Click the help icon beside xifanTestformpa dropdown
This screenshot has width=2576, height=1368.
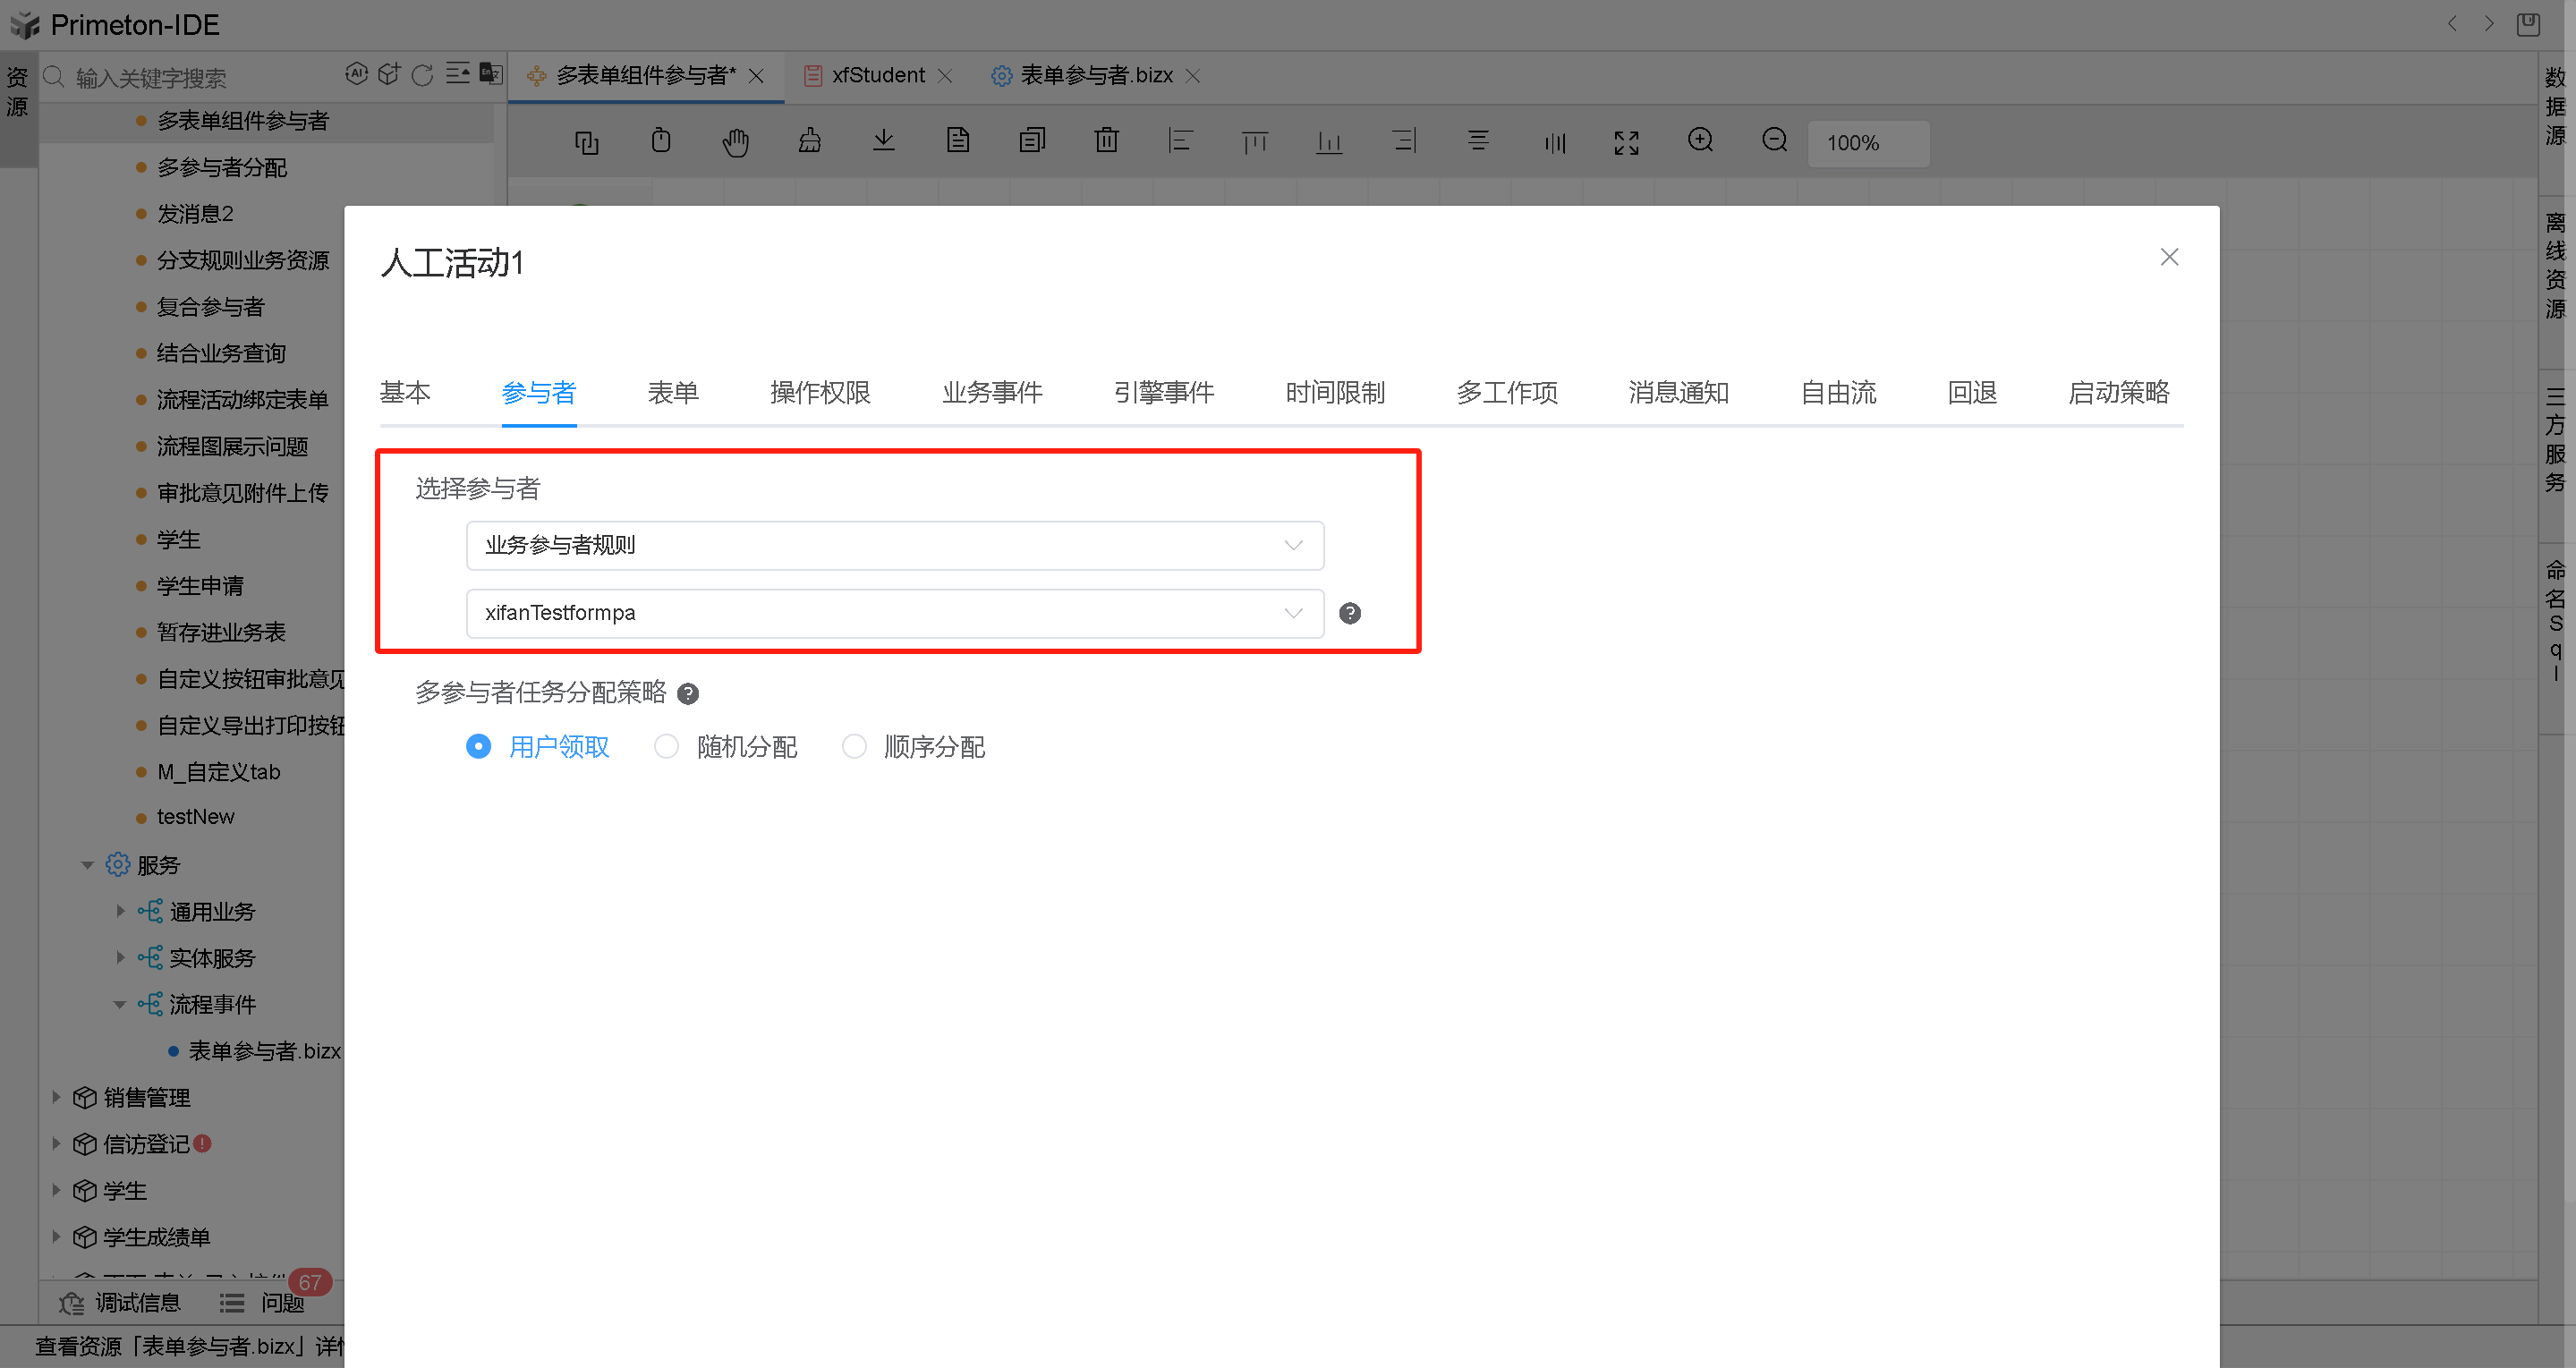point(1349,613)
